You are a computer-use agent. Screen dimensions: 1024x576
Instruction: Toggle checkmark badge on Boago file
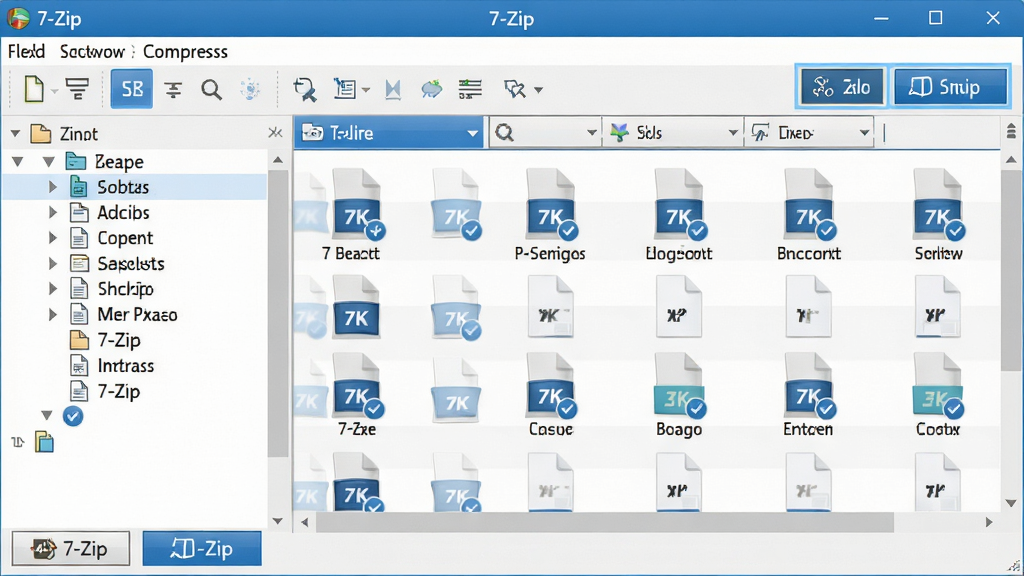coord(696,409)
